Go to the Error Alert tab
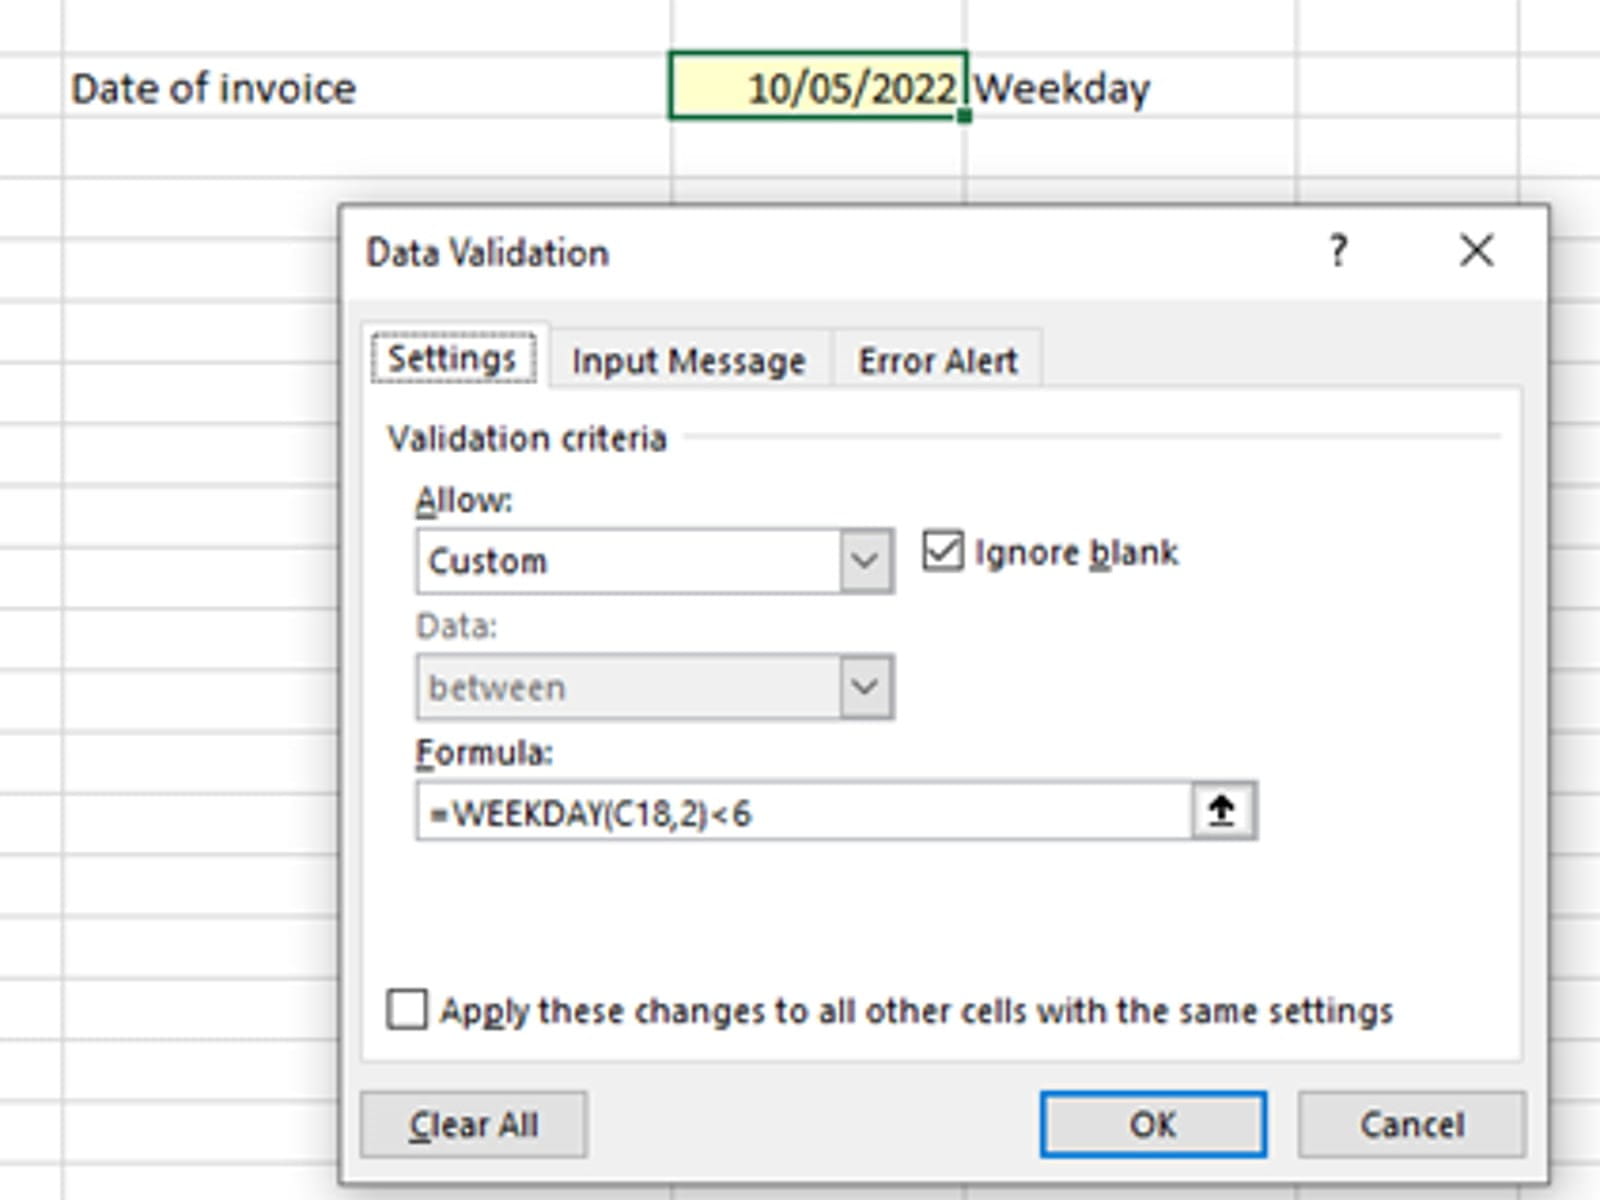 (937, 361)
